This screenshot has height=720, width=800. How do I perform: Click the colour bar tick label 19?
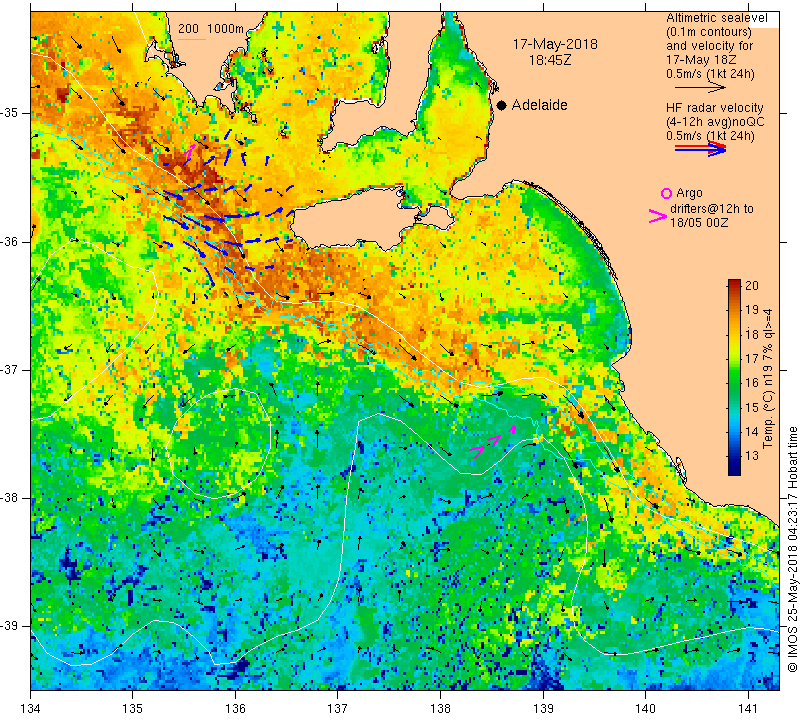point(752,309)
